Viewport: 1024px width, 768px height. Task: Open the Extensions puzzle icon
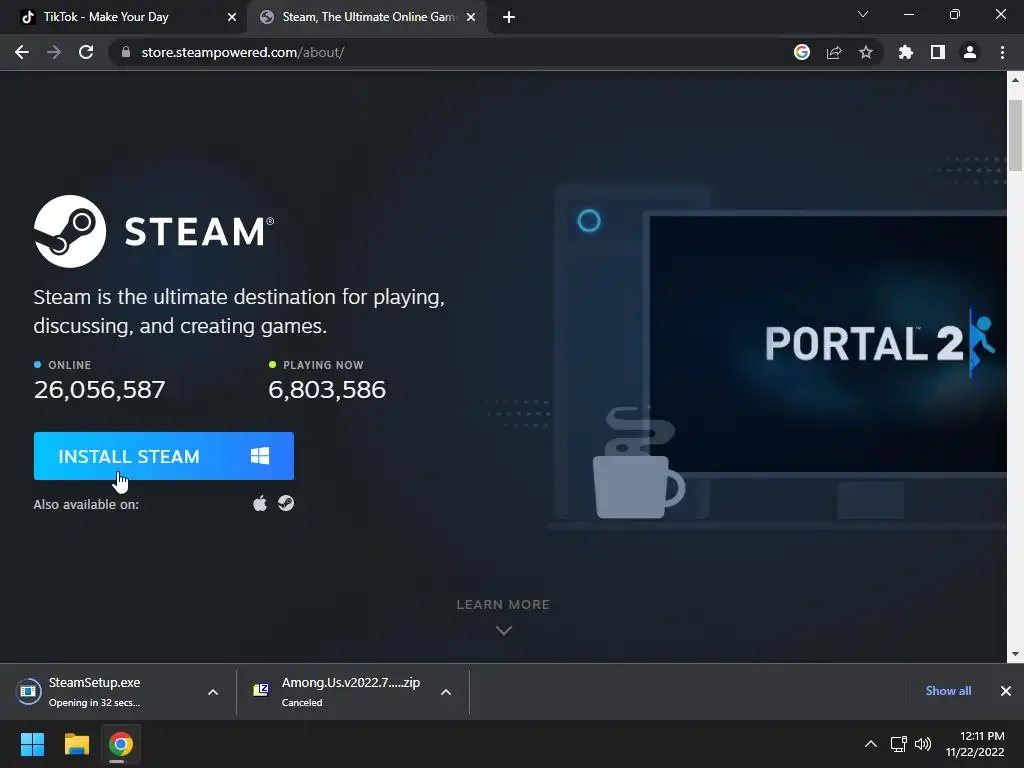906,52
